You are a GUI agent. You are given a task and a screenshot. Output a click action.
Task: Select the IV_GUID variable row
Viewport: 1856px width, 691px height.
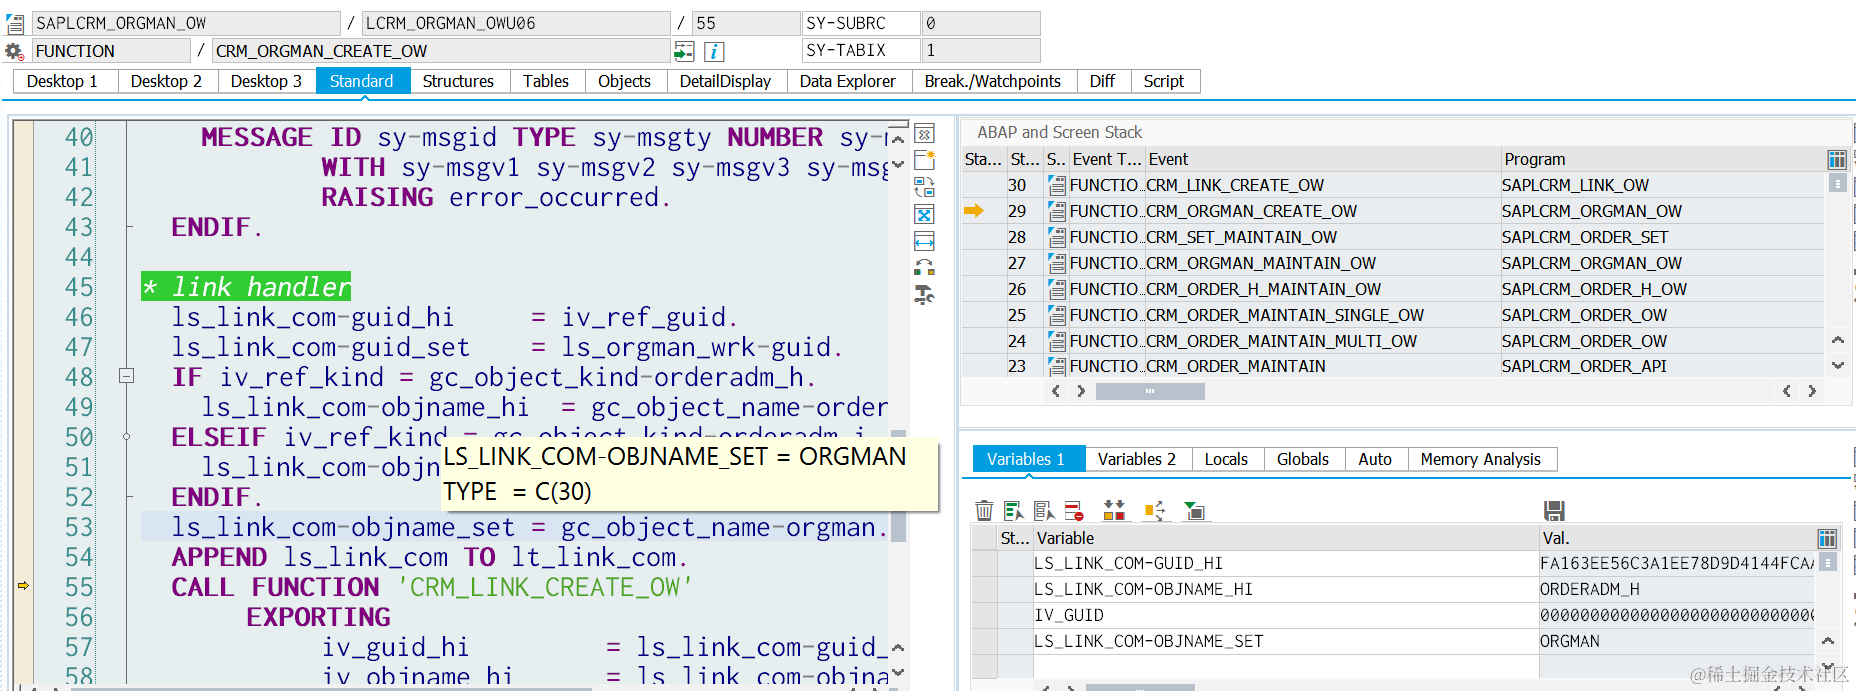pyautogui.click(x=1393, y=615)
